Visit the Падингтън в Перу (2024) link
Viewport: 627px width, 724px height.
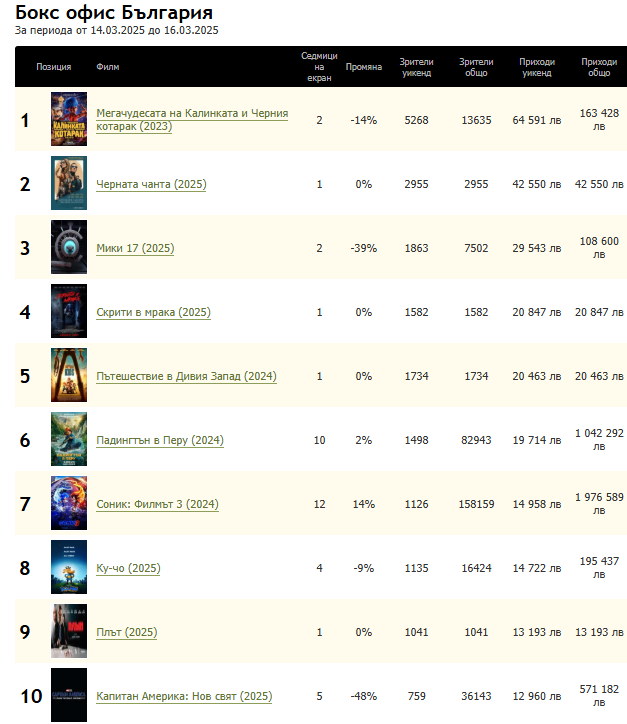pyautogui.click(x=159, y=441)
